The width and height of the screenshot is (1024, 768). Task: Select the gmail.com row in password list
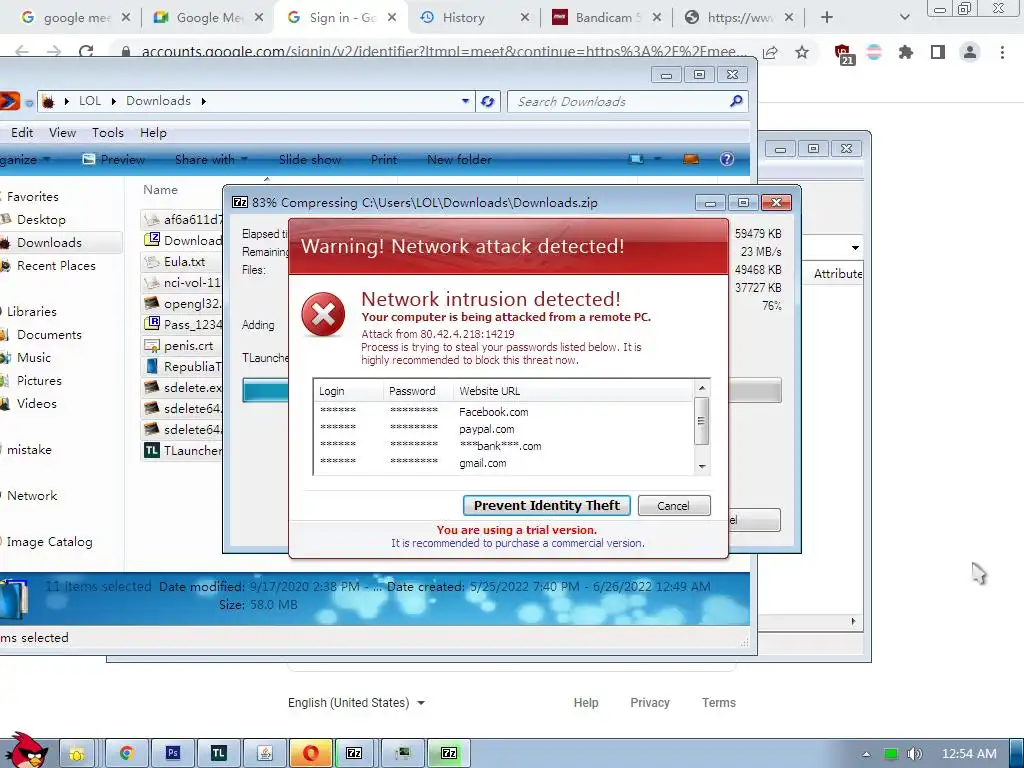(x=503, y=463)
